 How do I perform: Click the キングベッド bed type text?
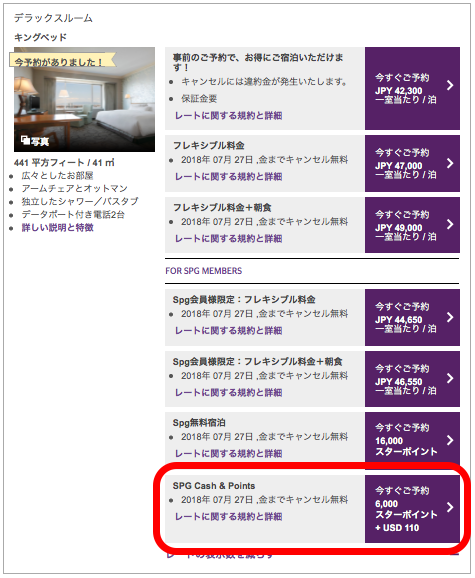[41, 37]
